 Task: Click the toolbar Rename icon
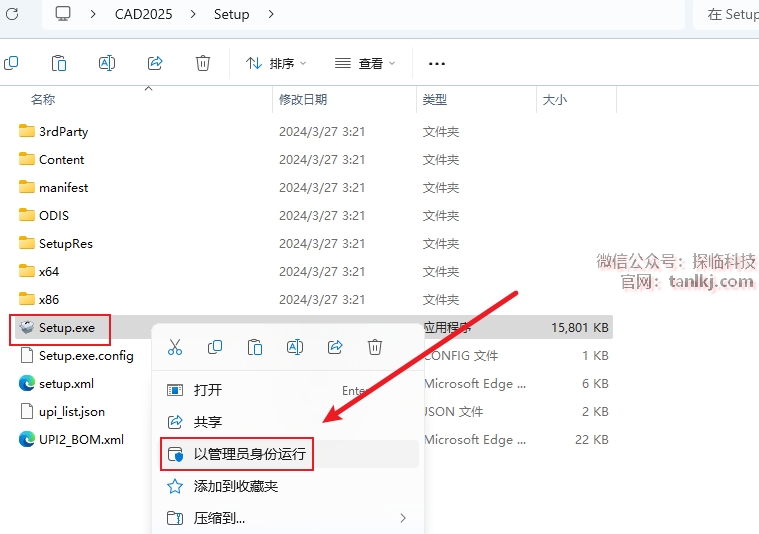tap(106, 63)
